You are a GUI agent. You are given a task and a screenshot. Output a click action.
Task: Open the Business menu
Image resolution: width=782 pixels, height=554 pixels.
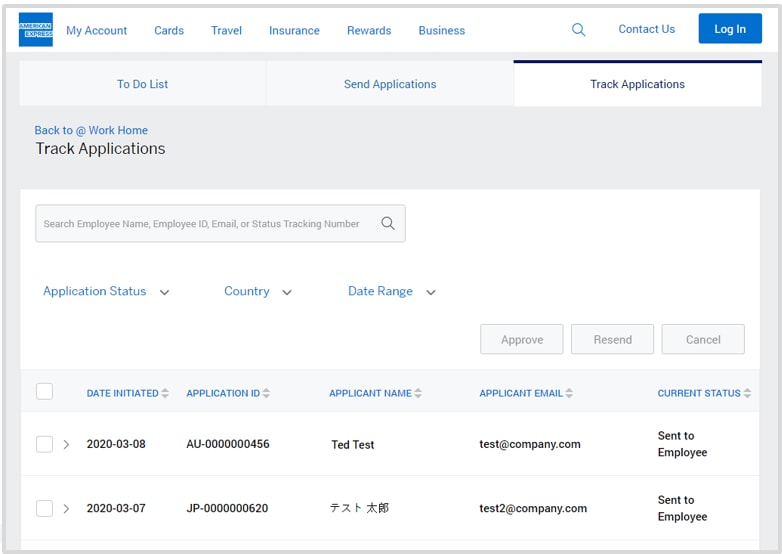click(x=442, y=30)
